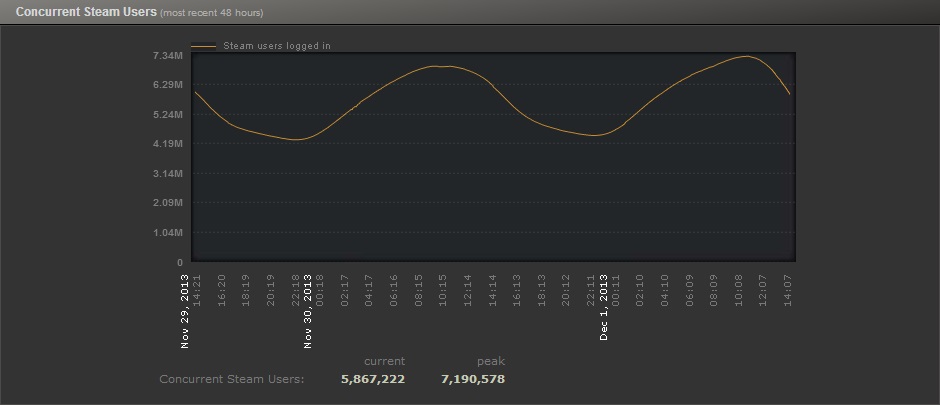This screenshot has height=405, width=940.
Task: Click '(most recent 48 hours)' subtitle
Action: point(212,13)
